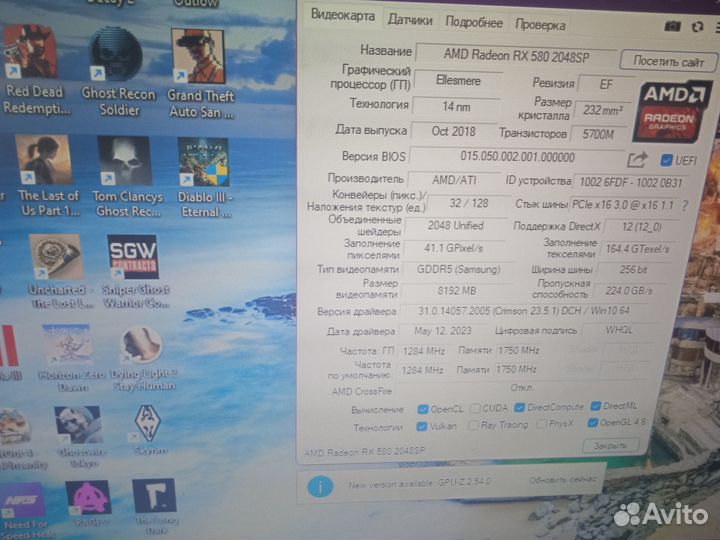Toggle the DirectML checkbox
Screen dimensions: 720x540
(596, 406)
